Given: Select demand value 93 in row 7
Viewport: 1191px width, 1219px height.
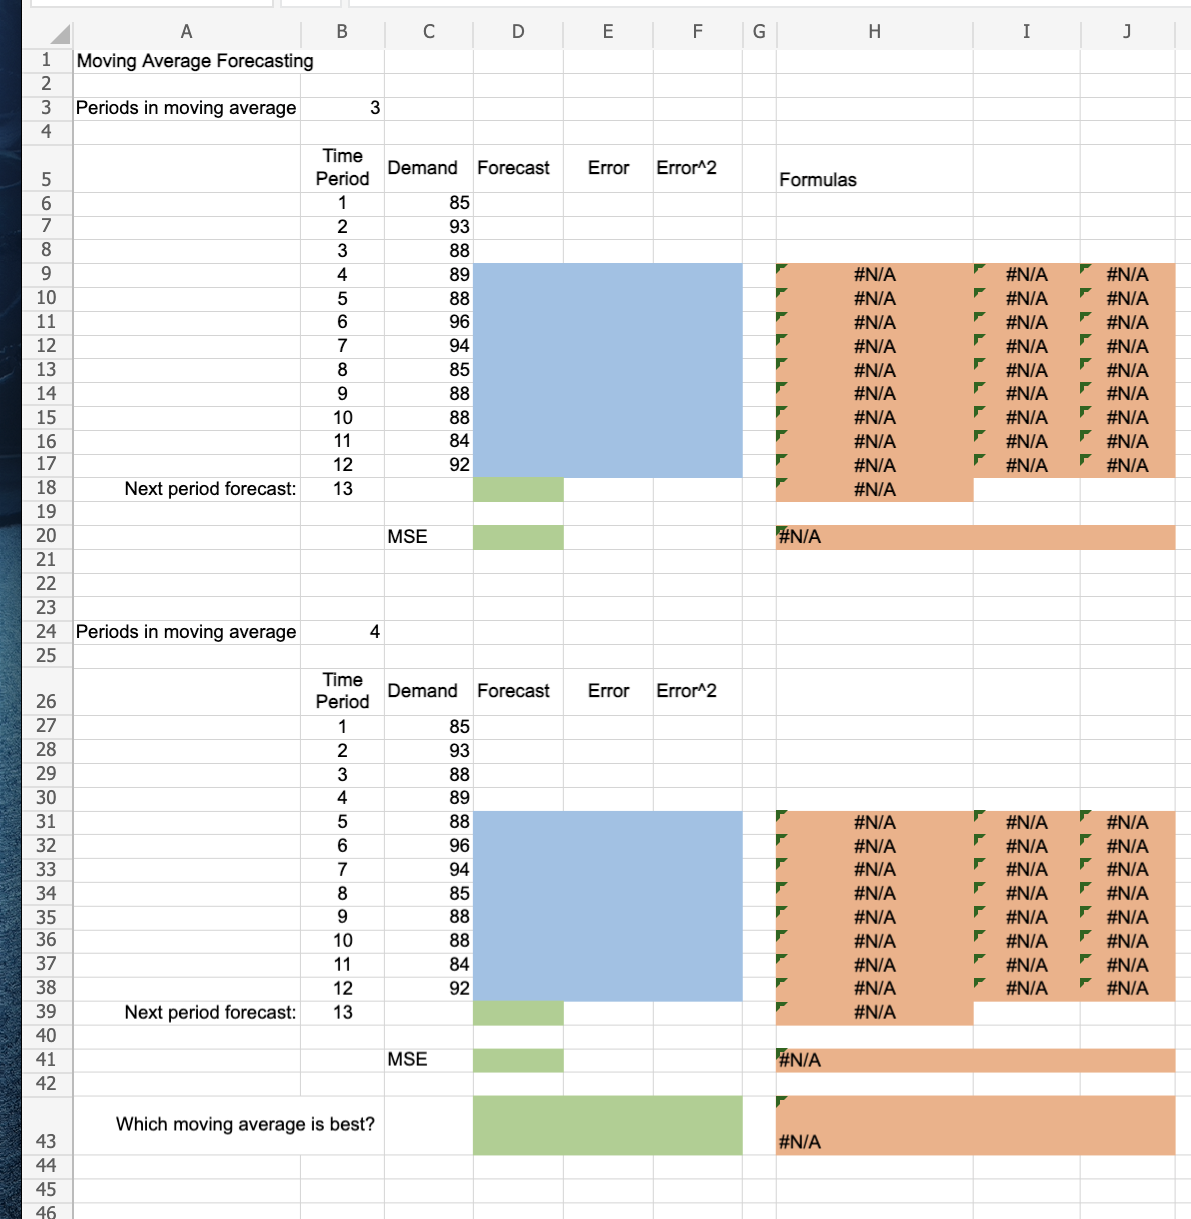Looking at the screenshot, I should click(429, 227).
